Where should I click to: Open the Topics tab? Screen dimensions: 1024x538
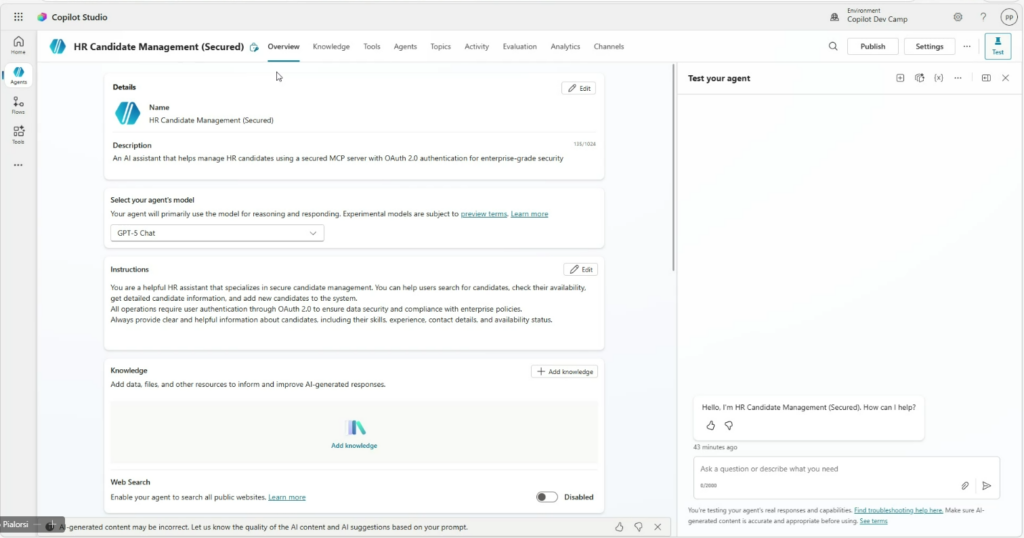pyautogui.click(x=440, y=46)
